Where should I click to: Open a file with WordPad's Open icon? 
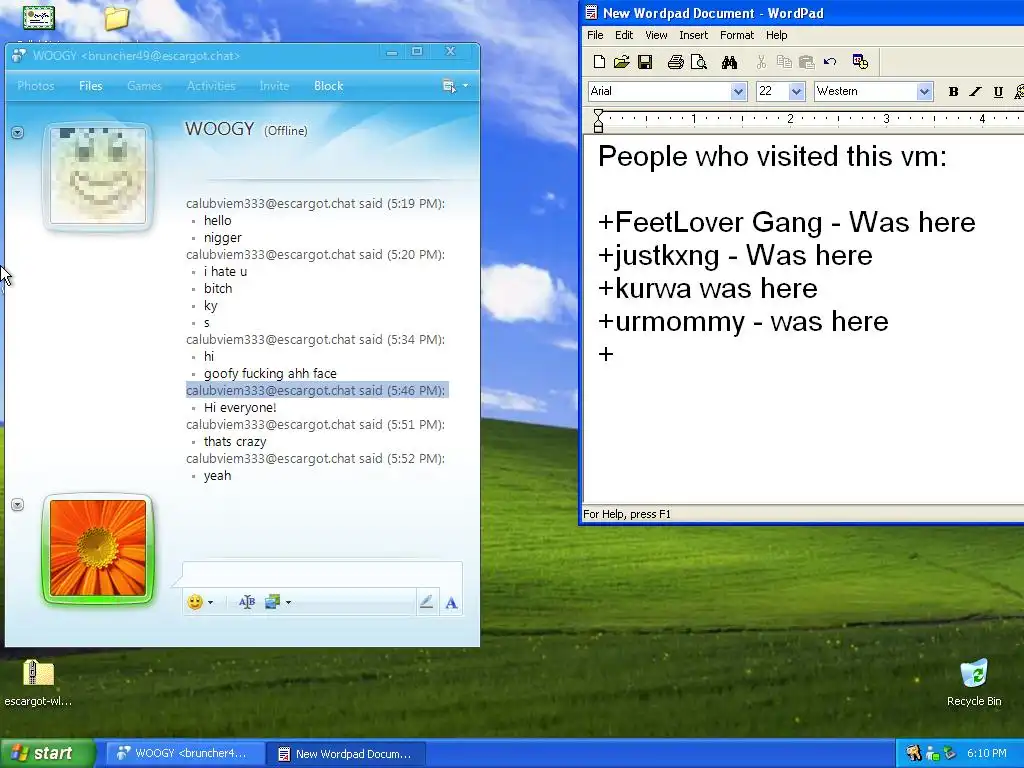pos(621,62)
